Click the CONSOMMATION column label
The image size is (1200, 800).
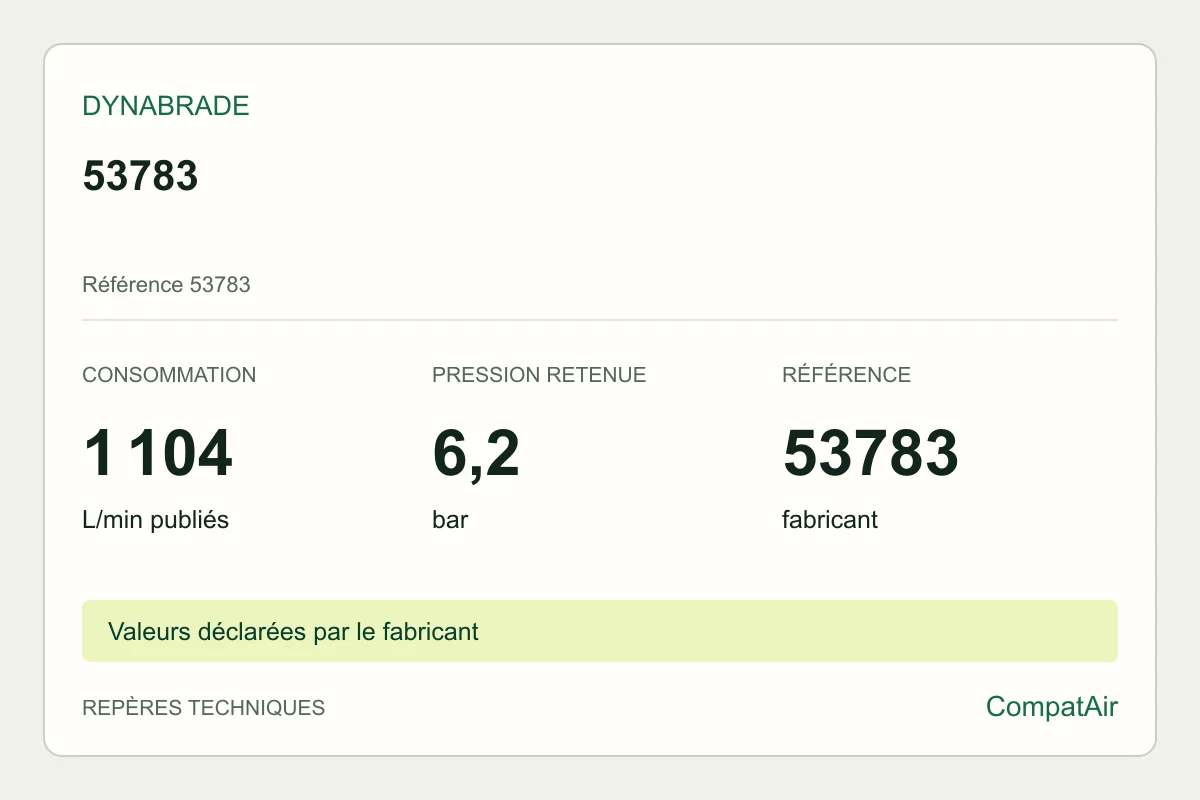click(169, 375)
